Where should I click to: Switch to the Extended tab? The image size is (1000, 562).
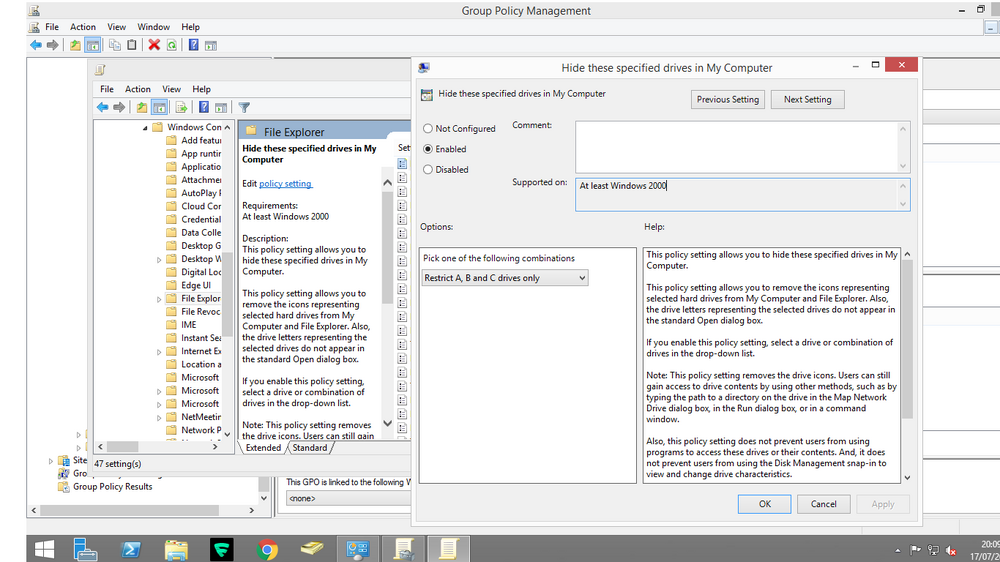click(x=263, y=448)
